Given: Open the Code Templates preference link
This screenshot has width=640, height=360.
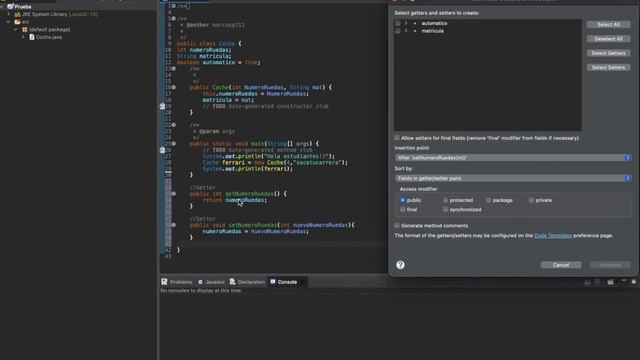Looking at the screenshot, I should tap(553, 236).
